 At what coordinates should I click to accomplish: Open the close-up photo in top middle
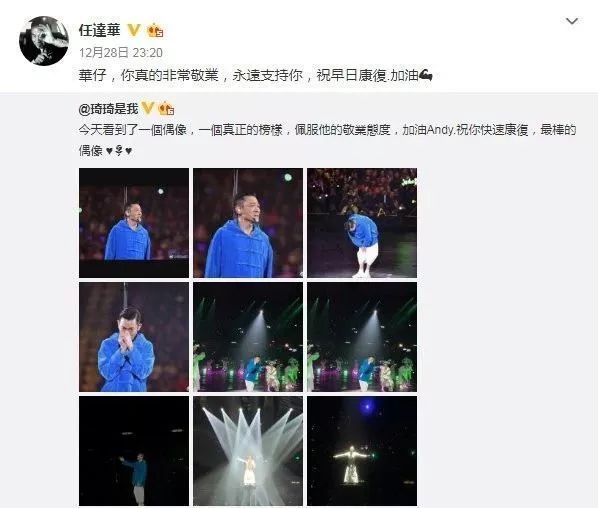coord(248,223)
